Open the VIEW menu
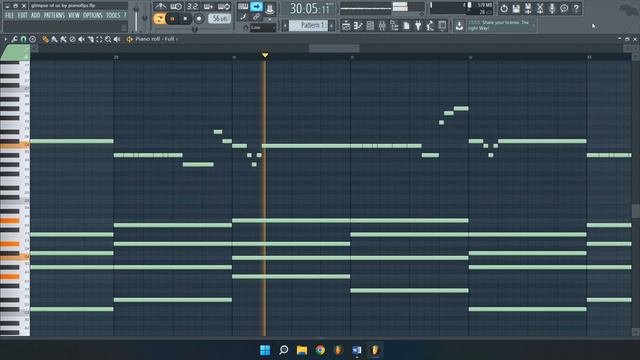 (74, 15)
